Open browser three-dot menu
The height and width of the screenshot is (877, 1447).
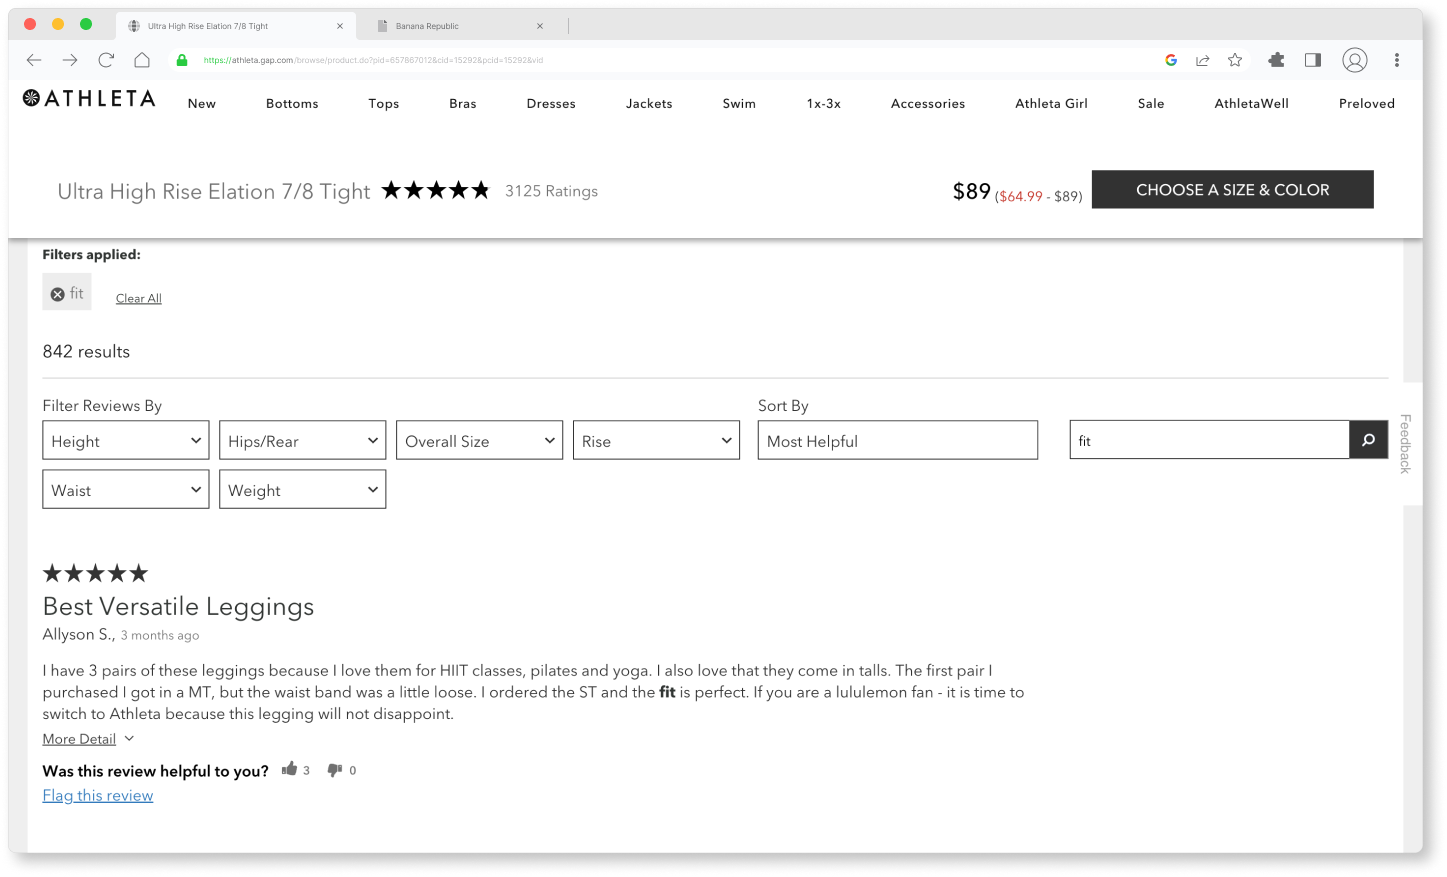(1397, 60)
